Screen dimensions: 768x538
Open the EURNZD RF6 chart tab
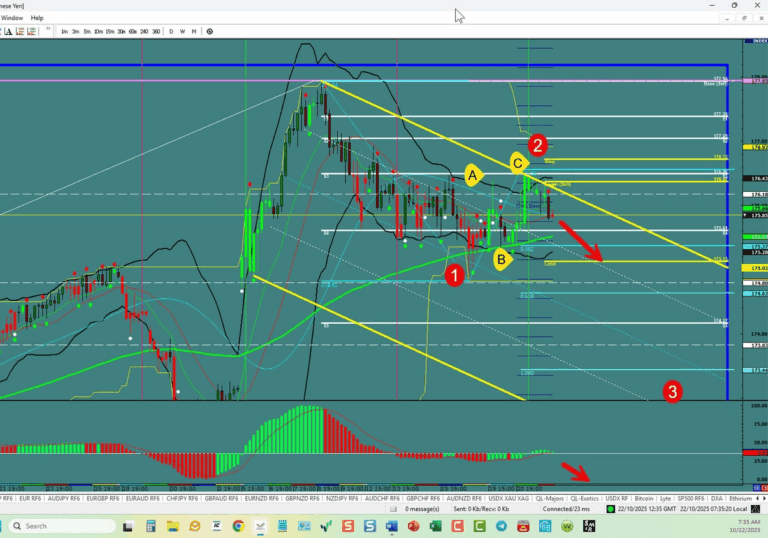pyautogui.click(x=262, y=498)
